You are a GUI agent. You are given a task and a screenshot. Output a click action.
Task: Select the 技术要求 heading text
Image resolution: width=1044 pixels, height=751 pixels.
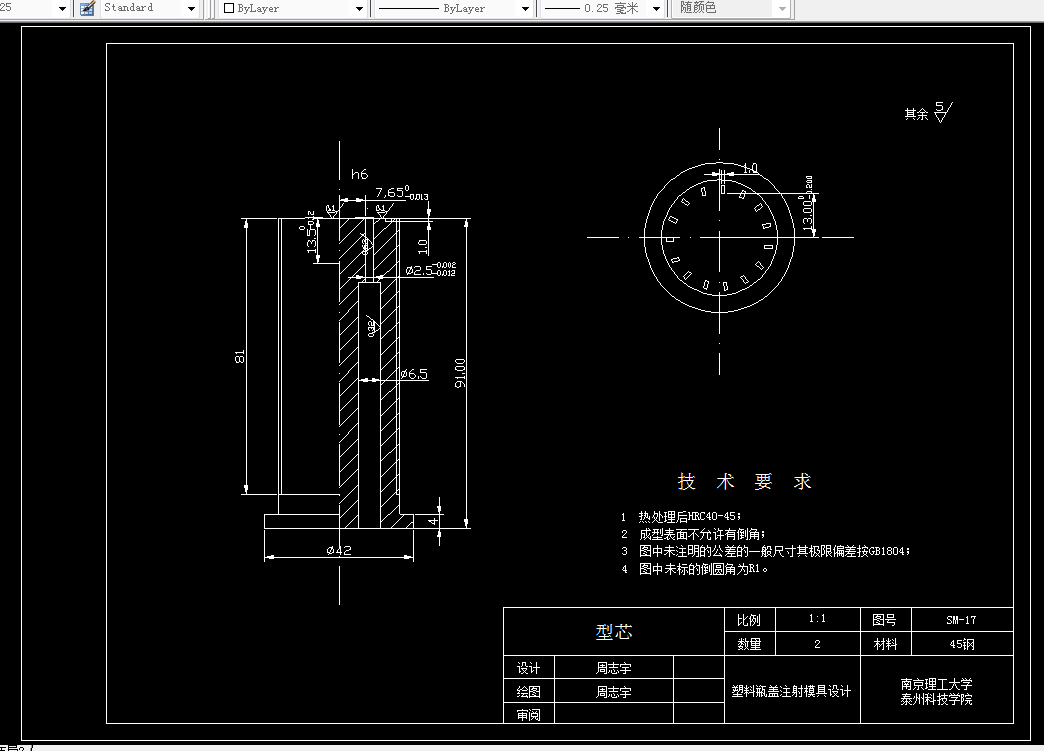coord(744,481)
